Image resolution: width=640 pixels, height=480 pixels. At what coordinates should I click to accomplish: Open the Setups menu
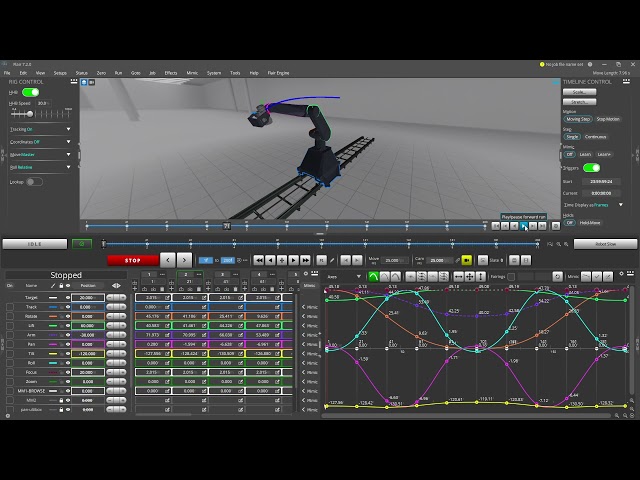[x=60, y=73]
